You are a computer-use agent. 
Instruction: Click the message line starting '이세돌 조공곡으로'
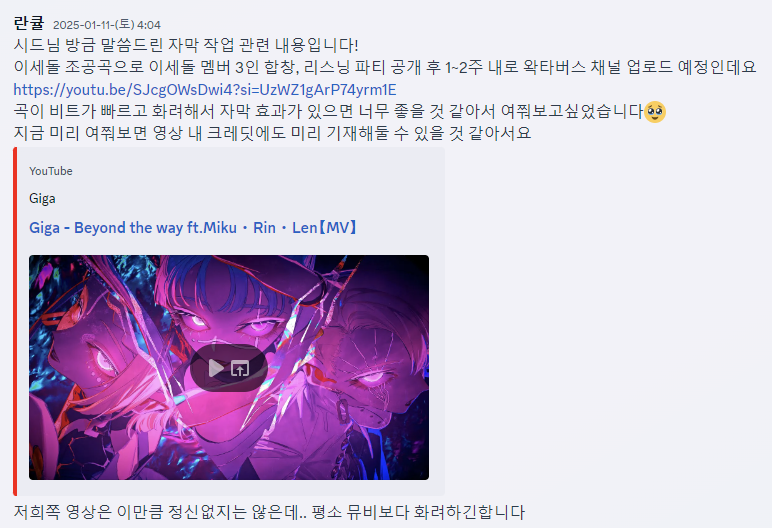tap(385, 67)
